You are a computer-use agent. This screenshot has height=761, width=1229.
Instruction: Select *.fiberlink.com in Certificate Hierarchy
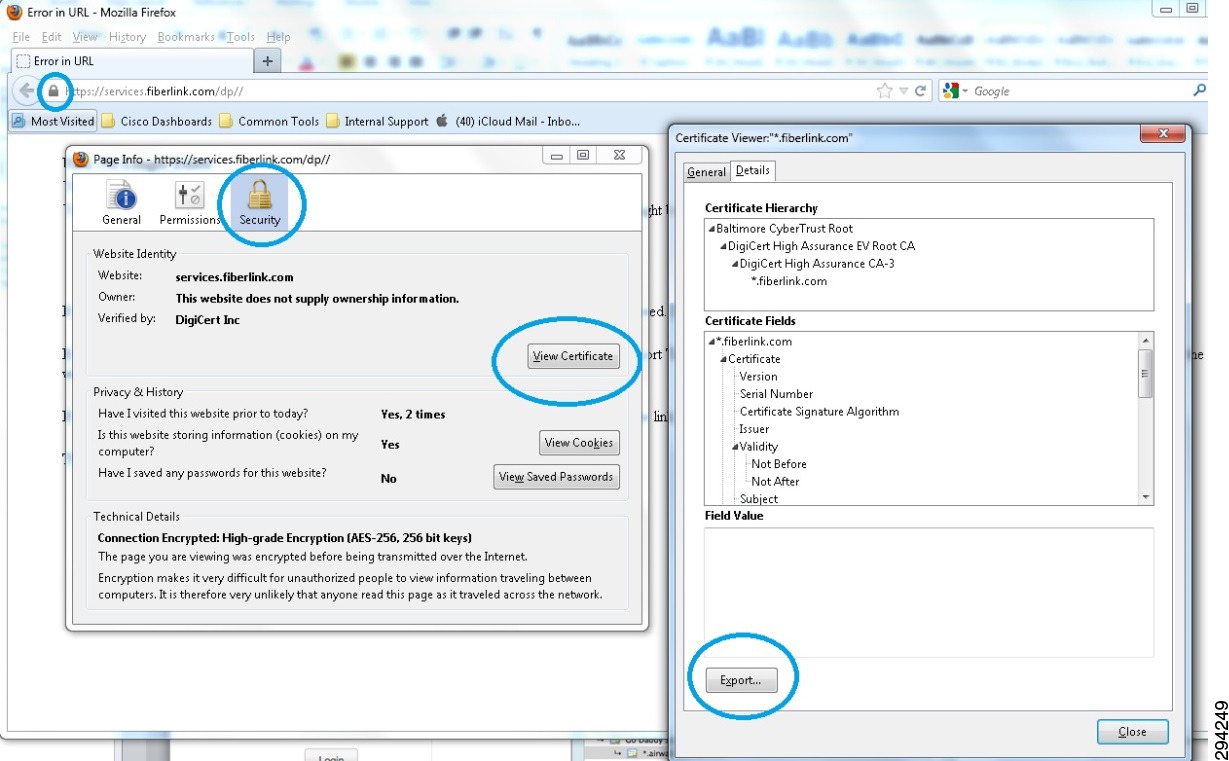789,281
